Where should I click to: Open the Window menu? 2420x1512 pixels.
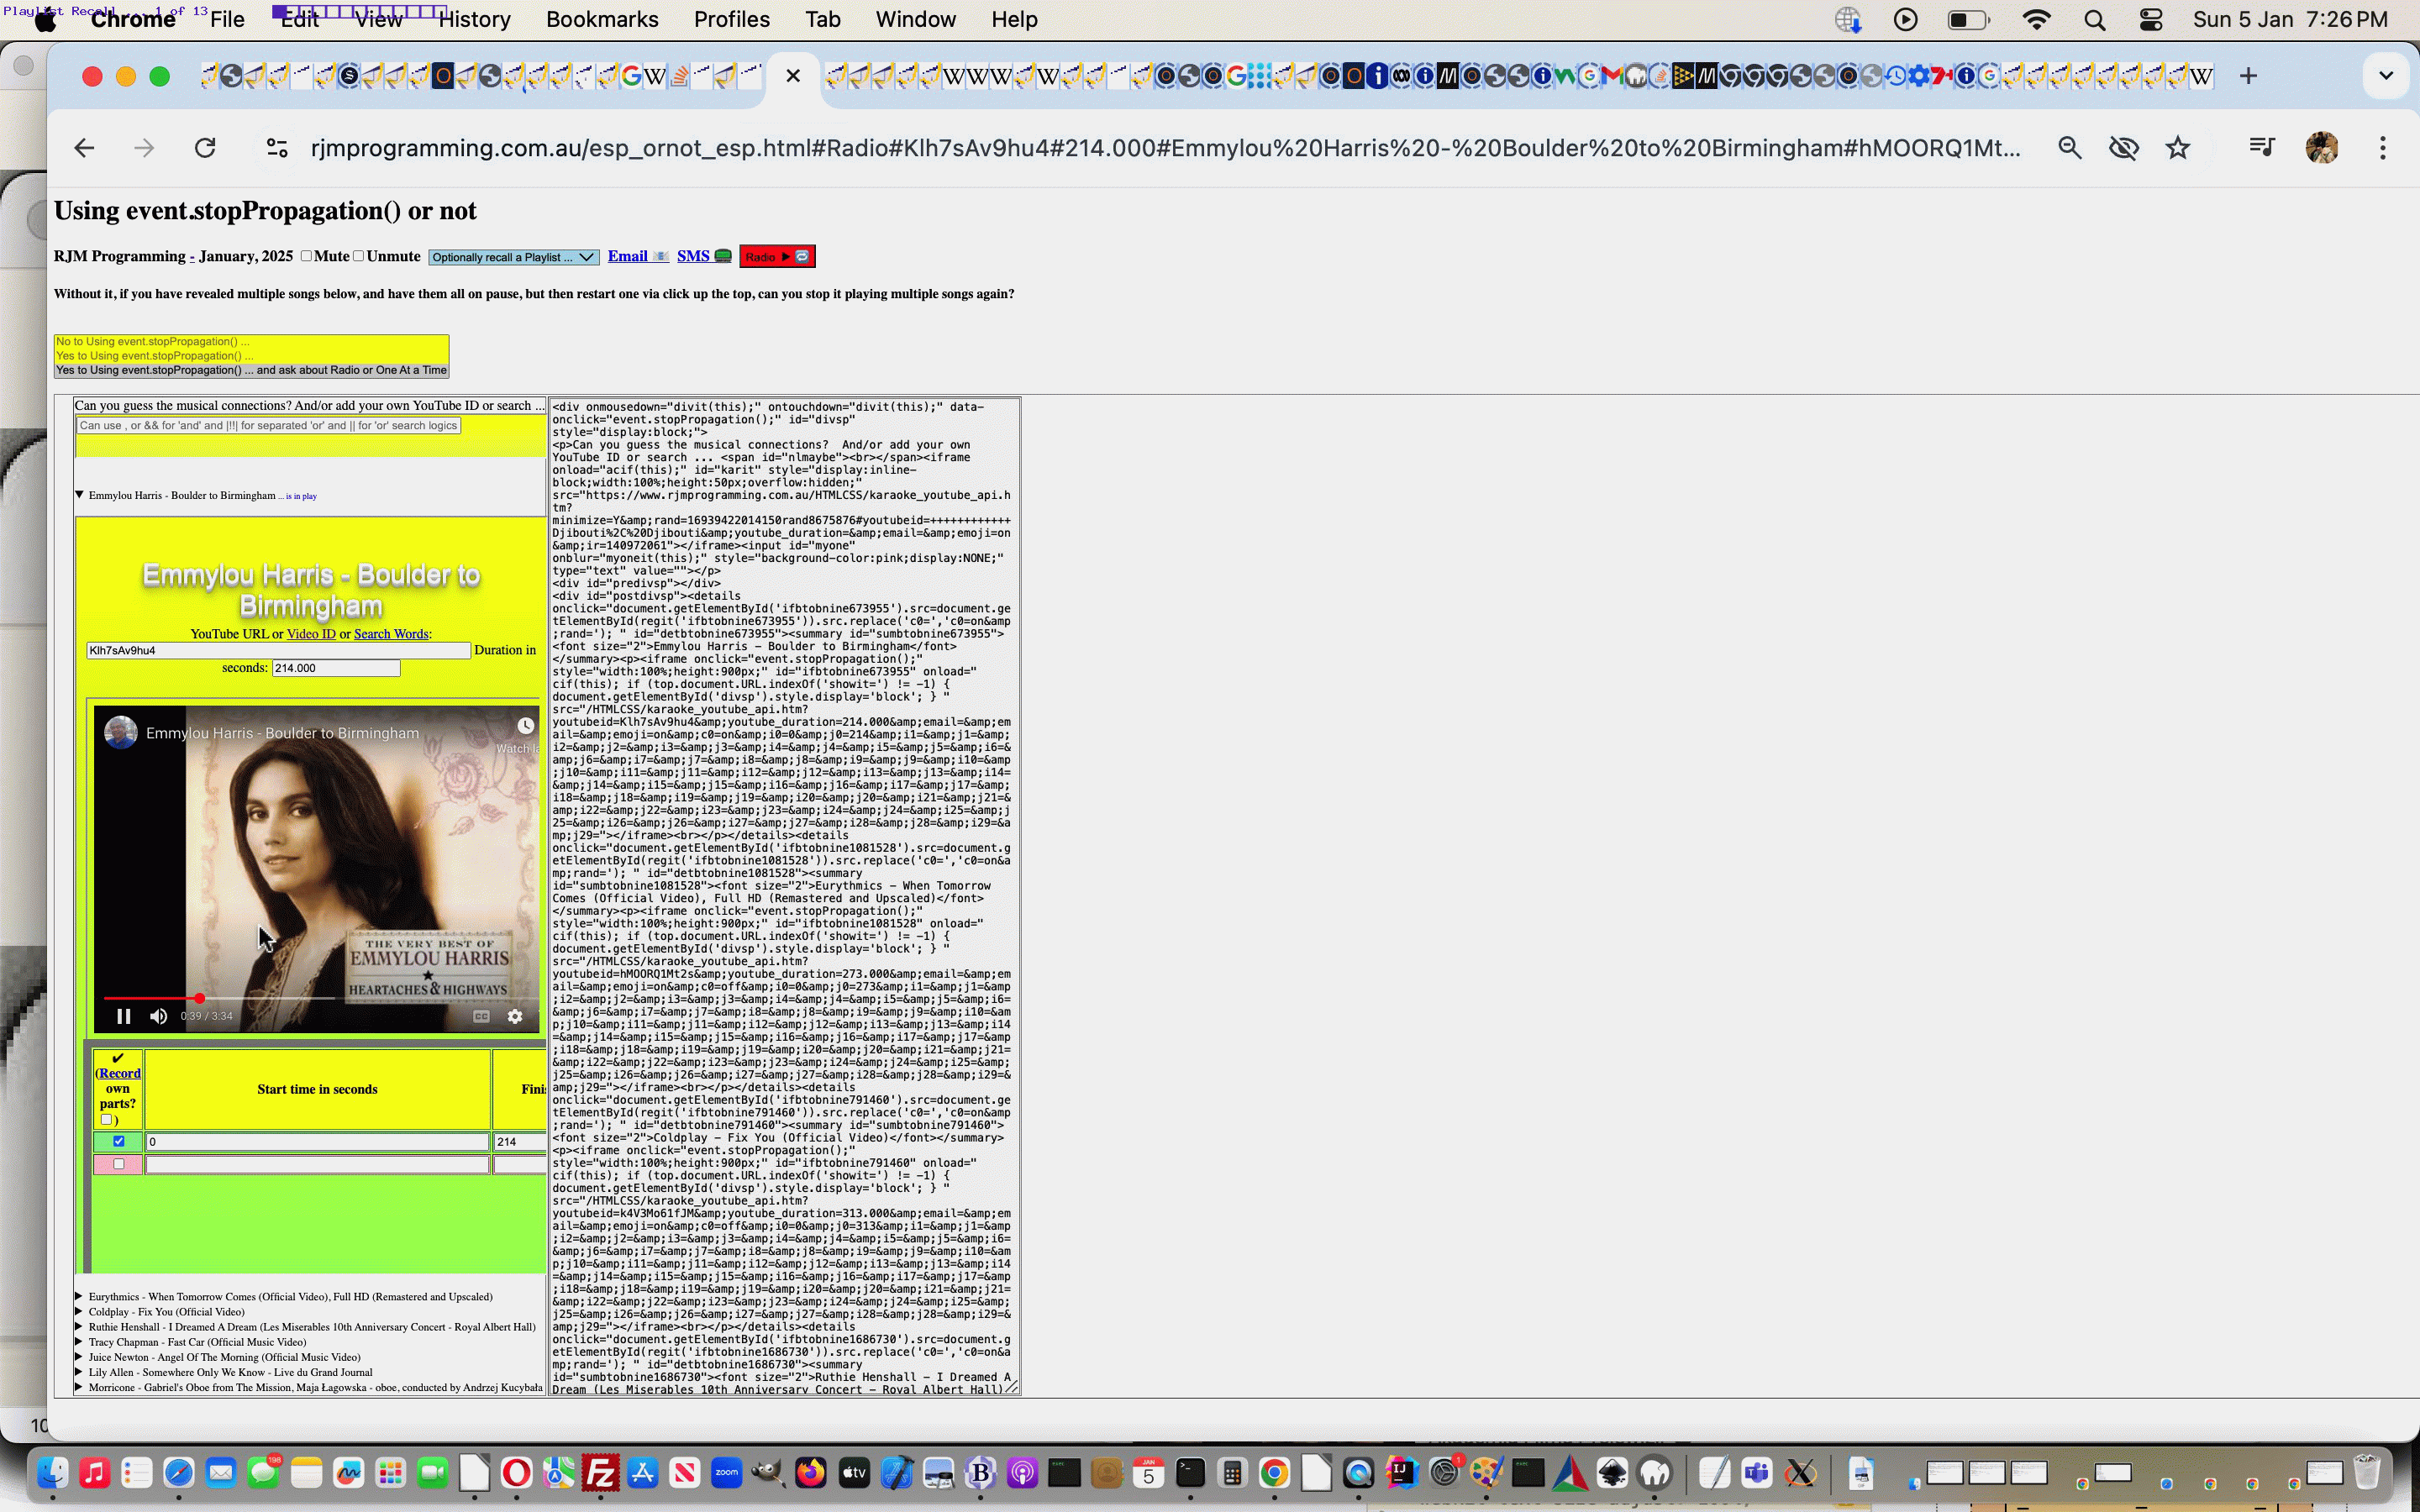tap(915, 20)
